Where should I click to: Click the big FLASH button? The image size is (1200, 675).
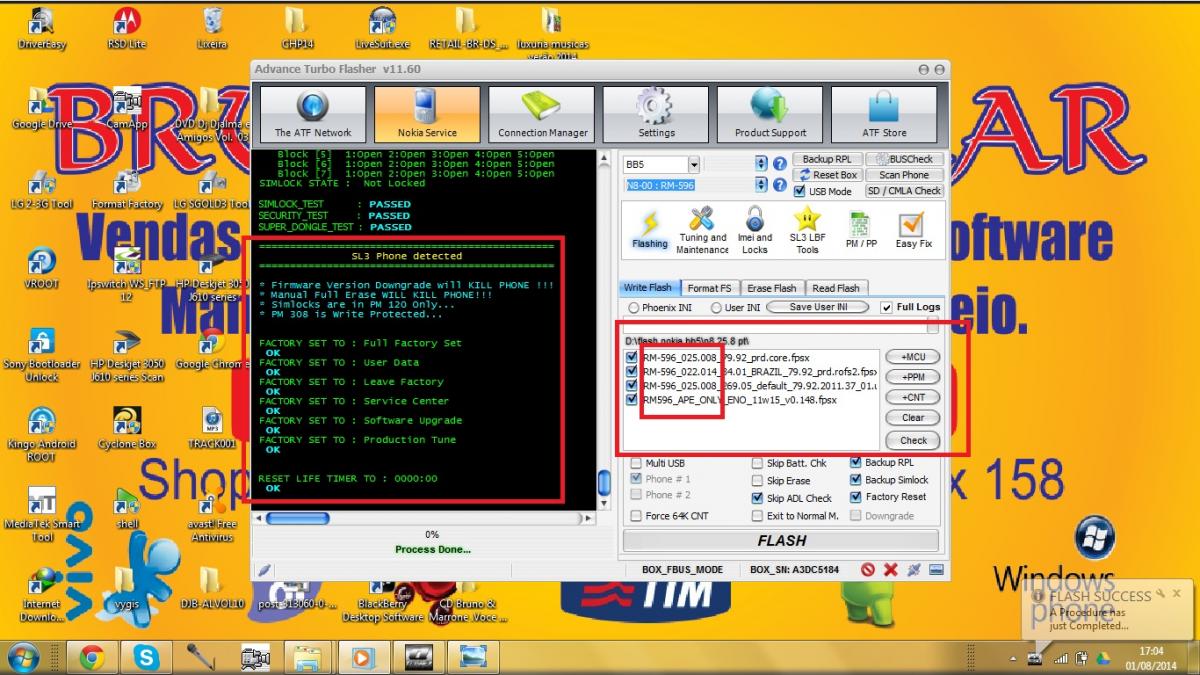point(781,540)
